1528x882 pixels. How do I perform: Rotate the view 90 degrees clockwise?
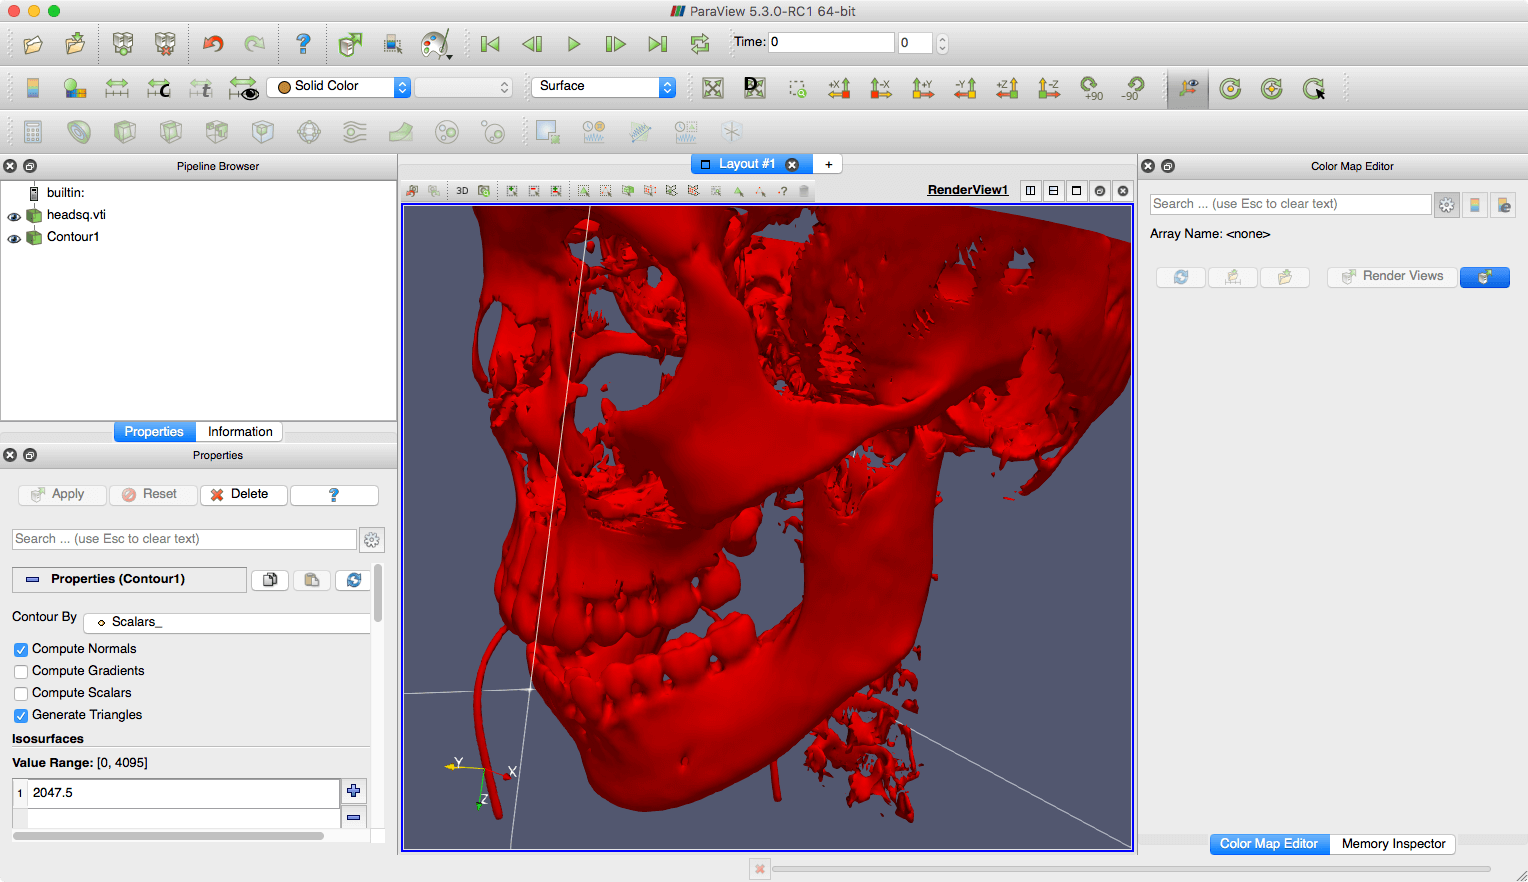tap(1091, 88)
